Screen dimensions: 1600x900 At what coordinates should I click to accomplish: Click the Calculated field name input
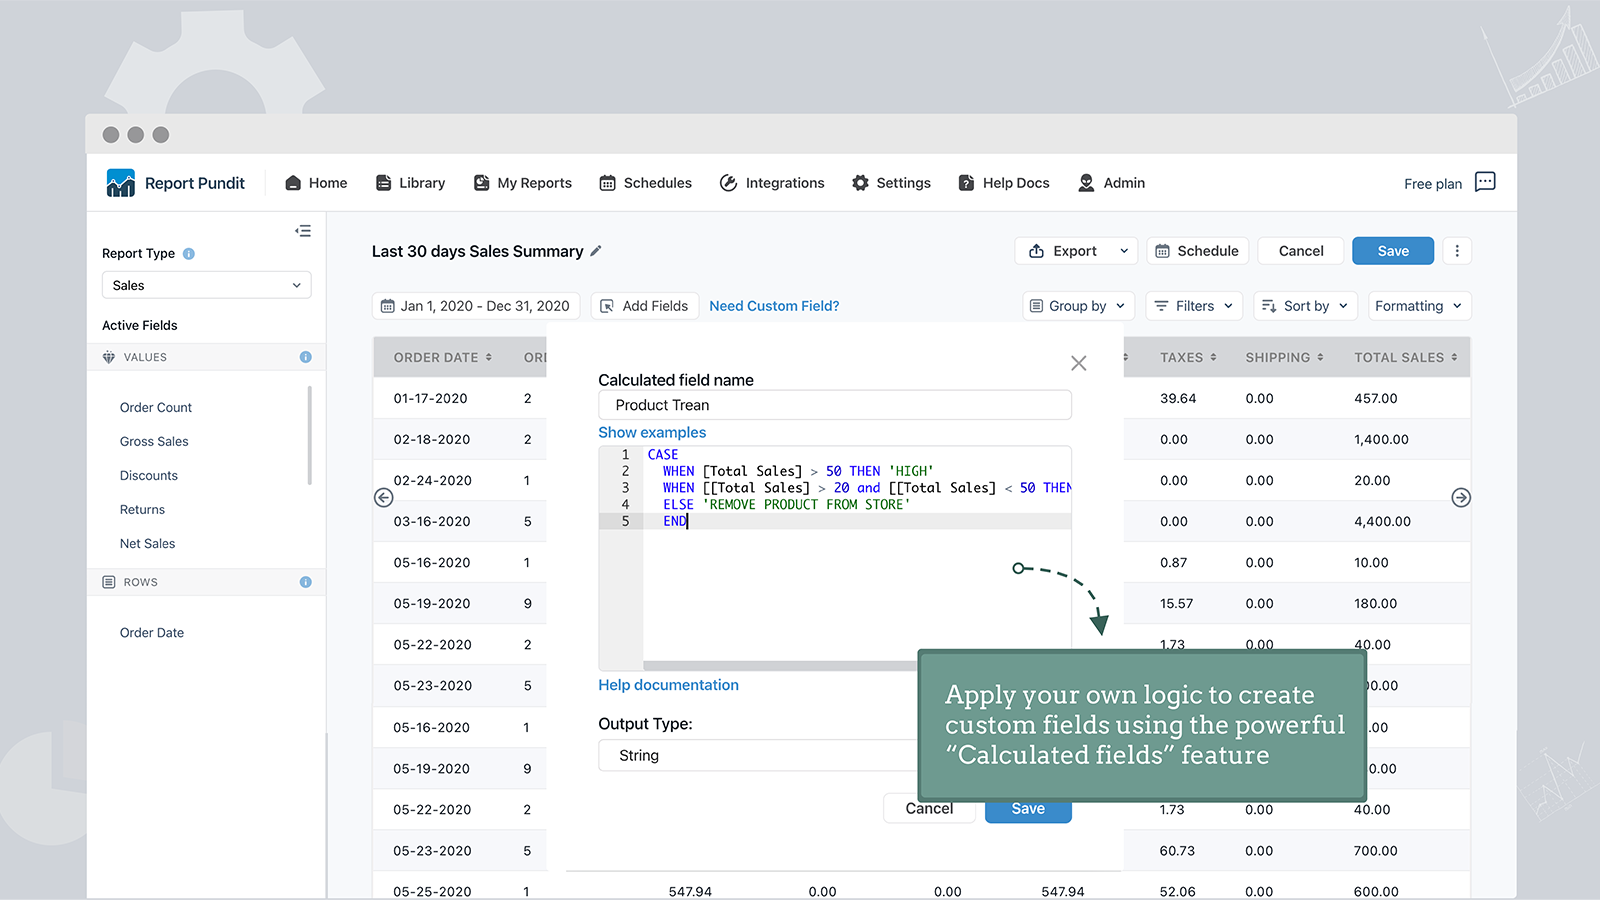coord(834,405)
